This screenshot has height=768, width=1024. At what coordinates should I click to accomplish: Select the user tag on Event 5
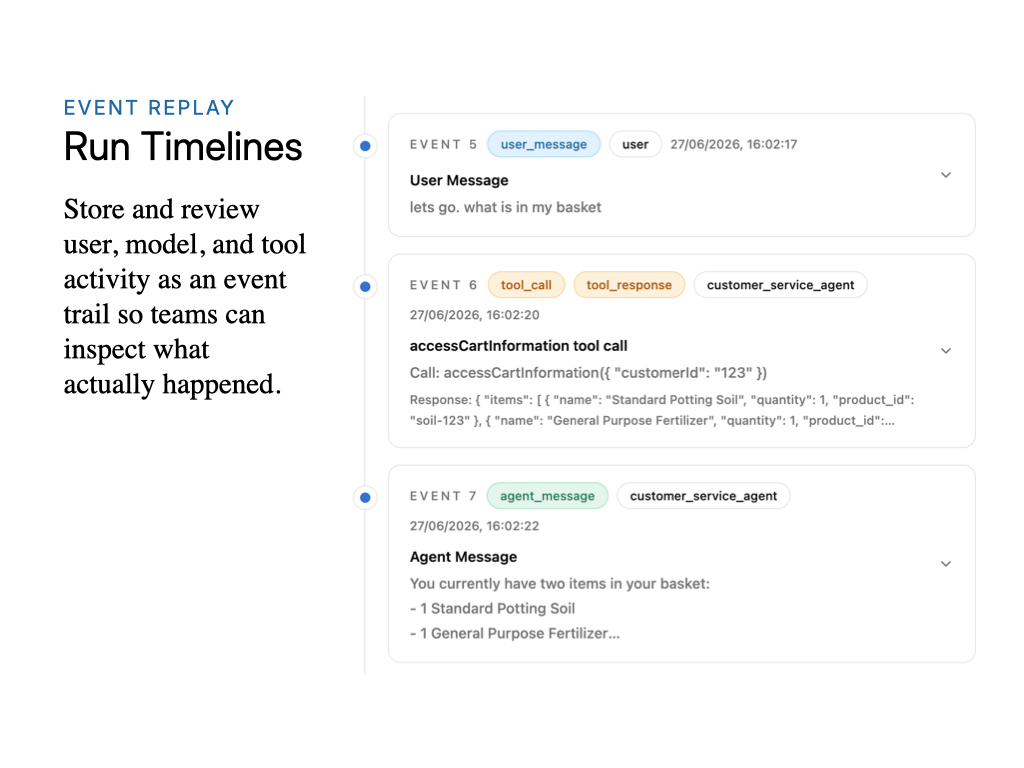635,144
